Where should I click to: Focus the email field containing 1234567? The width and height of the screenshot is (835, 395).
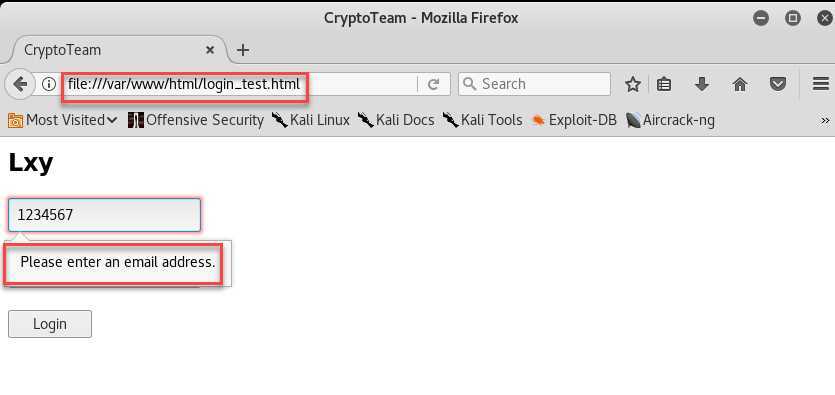(104, 215)
